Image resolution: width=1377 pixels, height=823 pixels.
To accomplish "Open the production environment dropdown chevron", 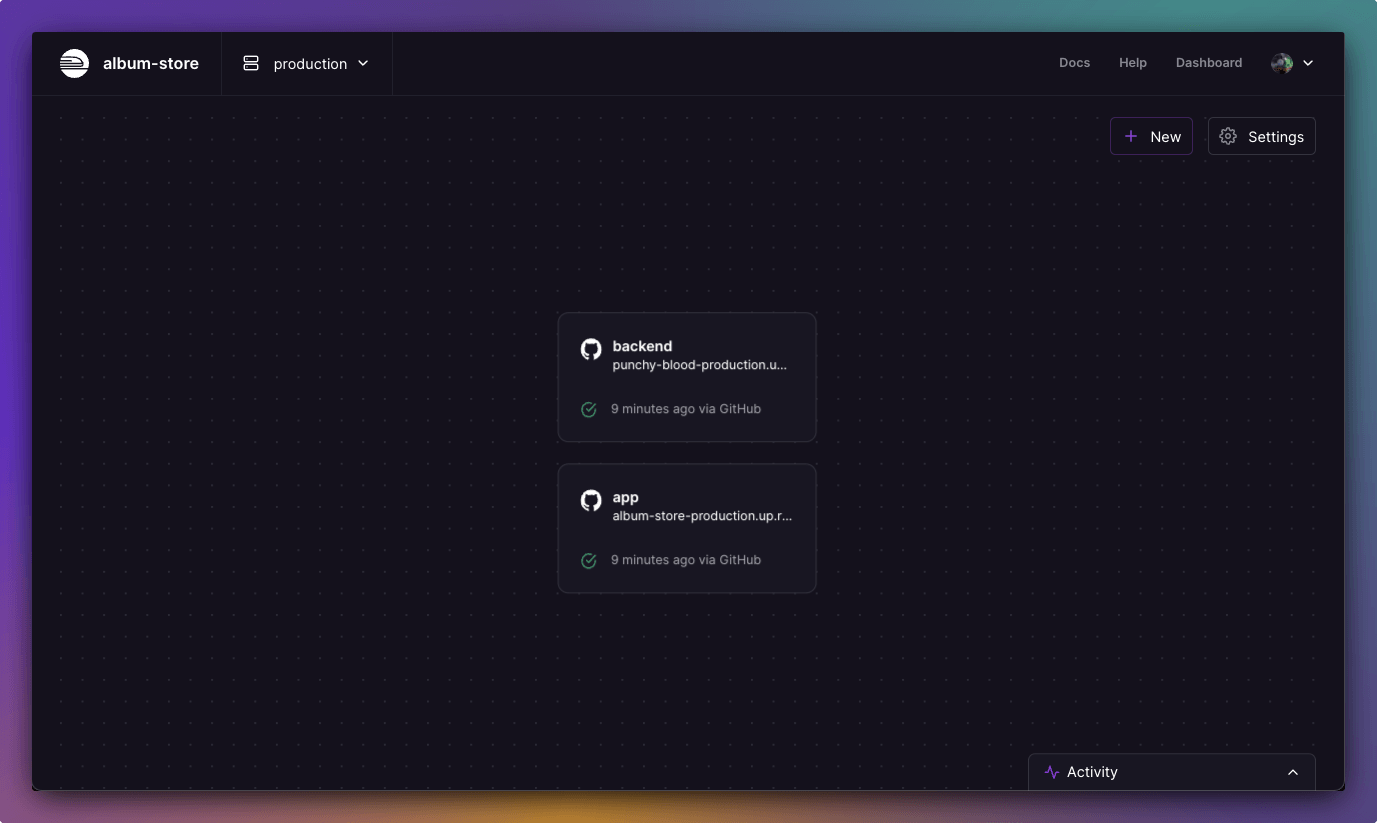I will pyautogui.click(x=363, y=63).
